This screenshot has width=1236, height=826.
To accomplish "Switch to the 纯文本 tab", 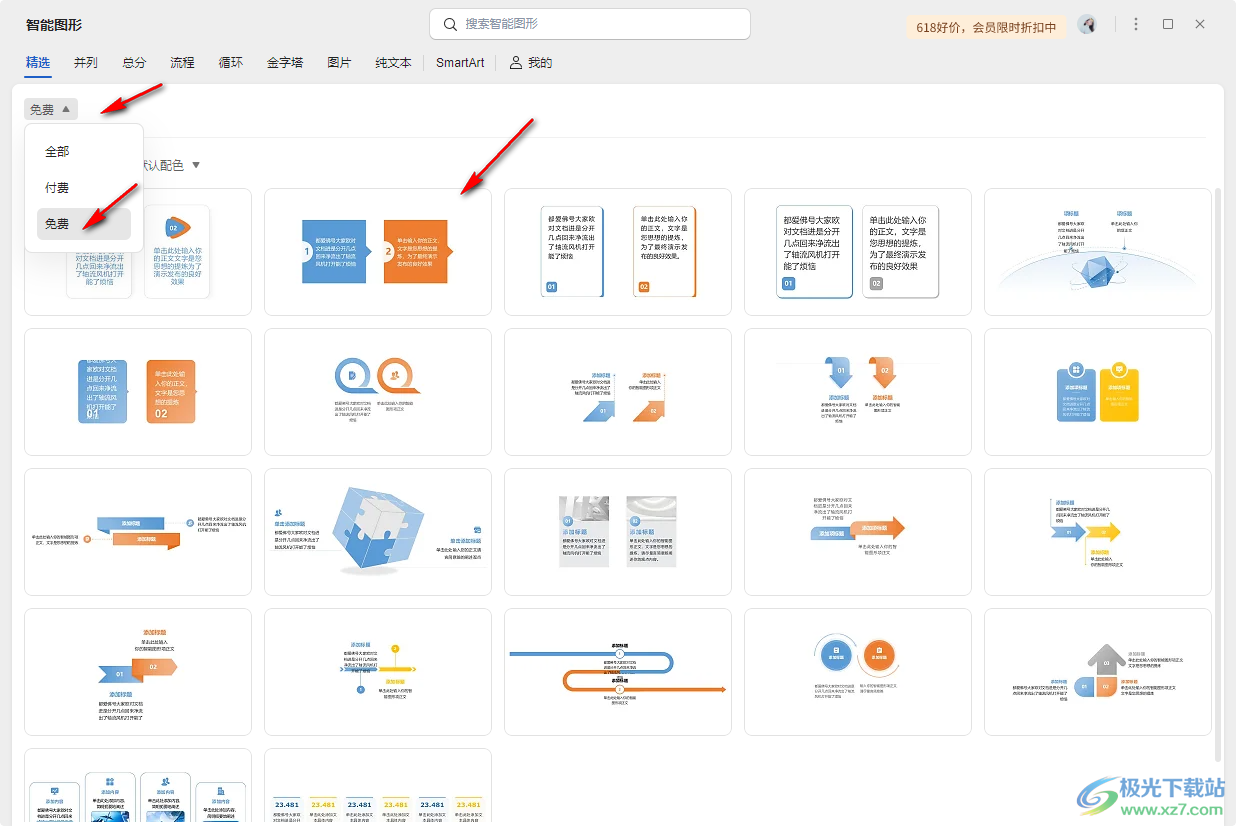I will tap(393, 62).
